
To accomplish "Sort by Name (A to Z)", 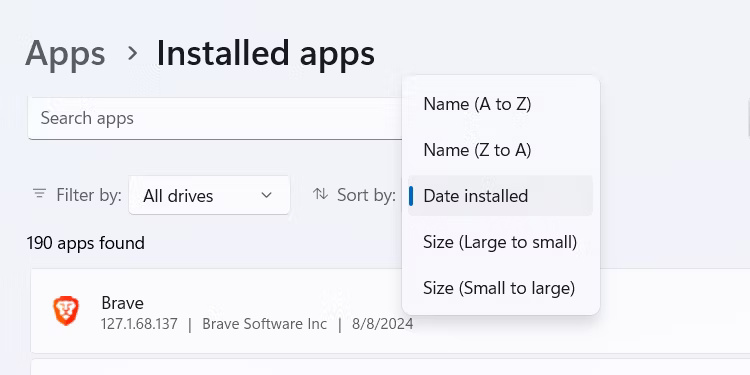I will coord(500,104).
